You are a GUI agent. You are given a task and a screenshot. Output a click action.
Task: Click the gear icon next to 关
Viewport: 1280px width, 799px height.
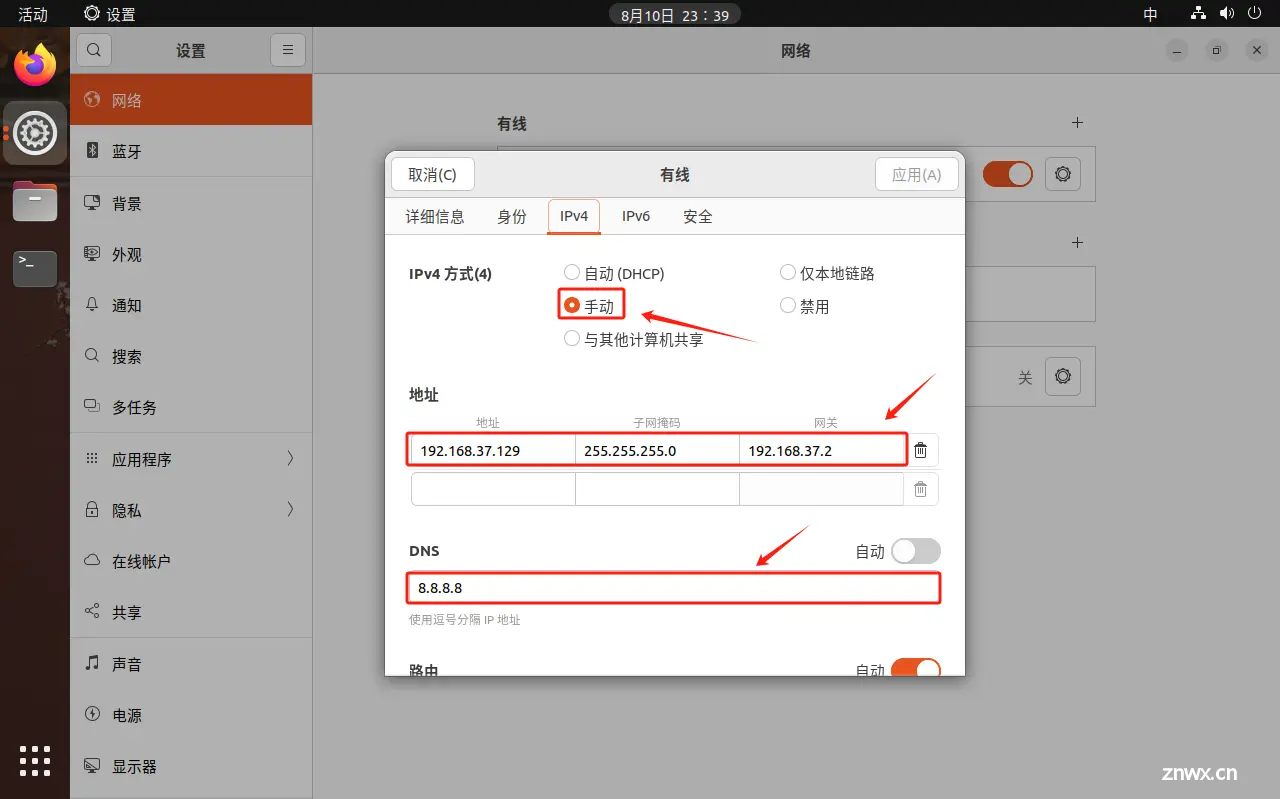tap(1062, 376)
